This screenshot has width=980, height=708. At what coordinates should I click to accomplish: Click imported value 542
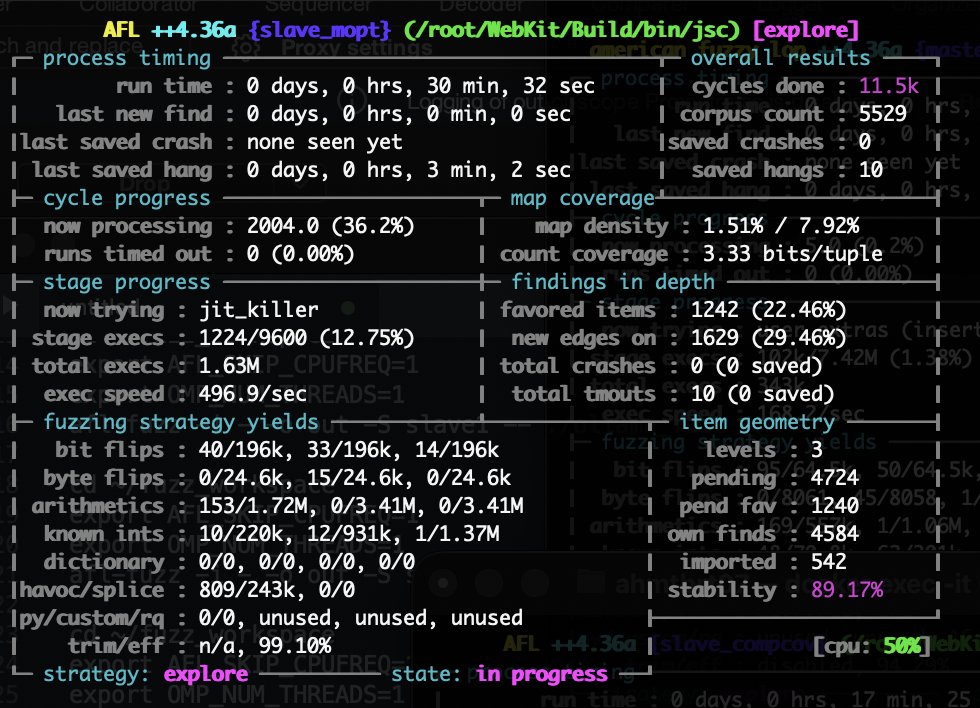pos(828,562)
